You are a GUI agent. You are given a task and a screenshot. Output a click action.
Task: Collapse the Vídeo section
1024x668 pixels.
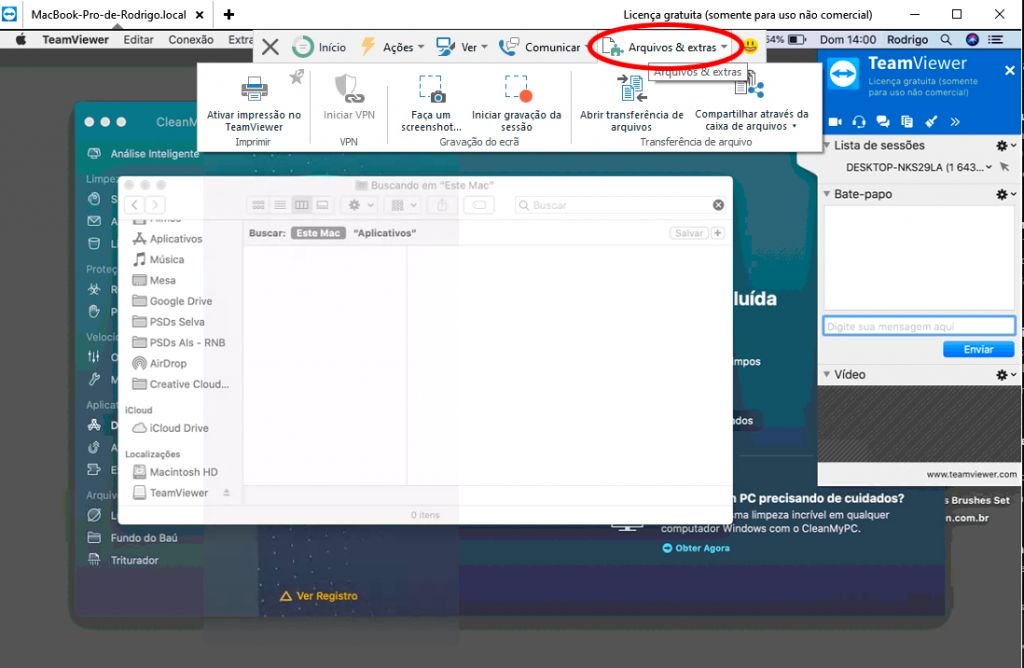pos(827,374)
